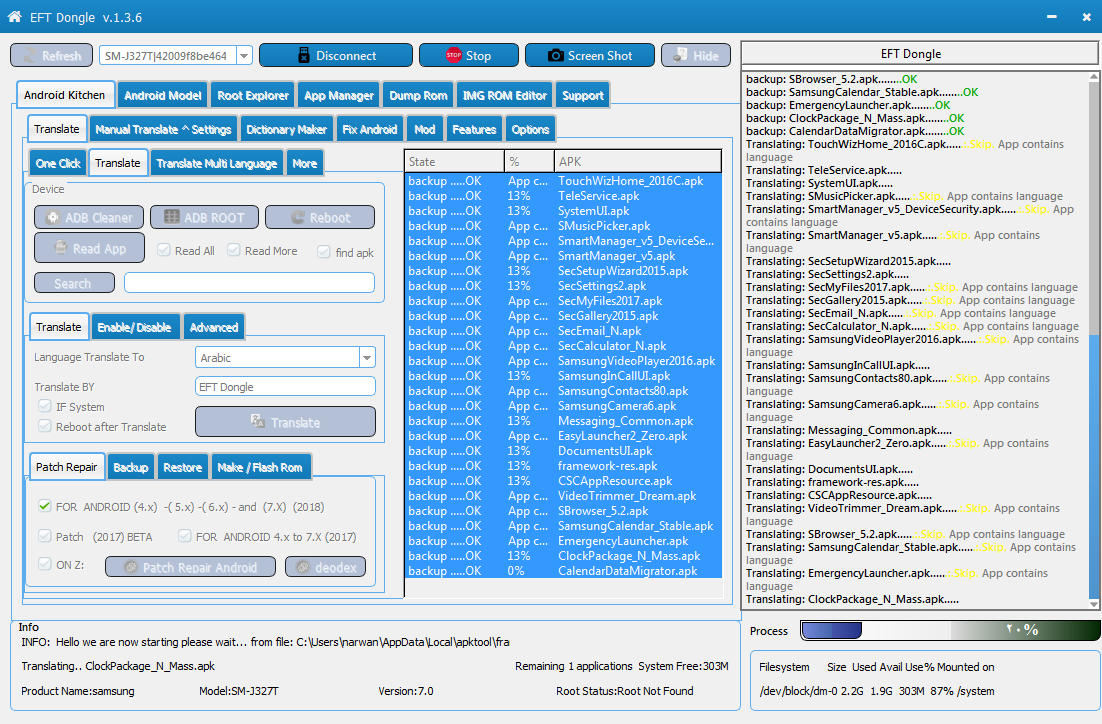Switch to Android Model tab

[x=162, y=96]
